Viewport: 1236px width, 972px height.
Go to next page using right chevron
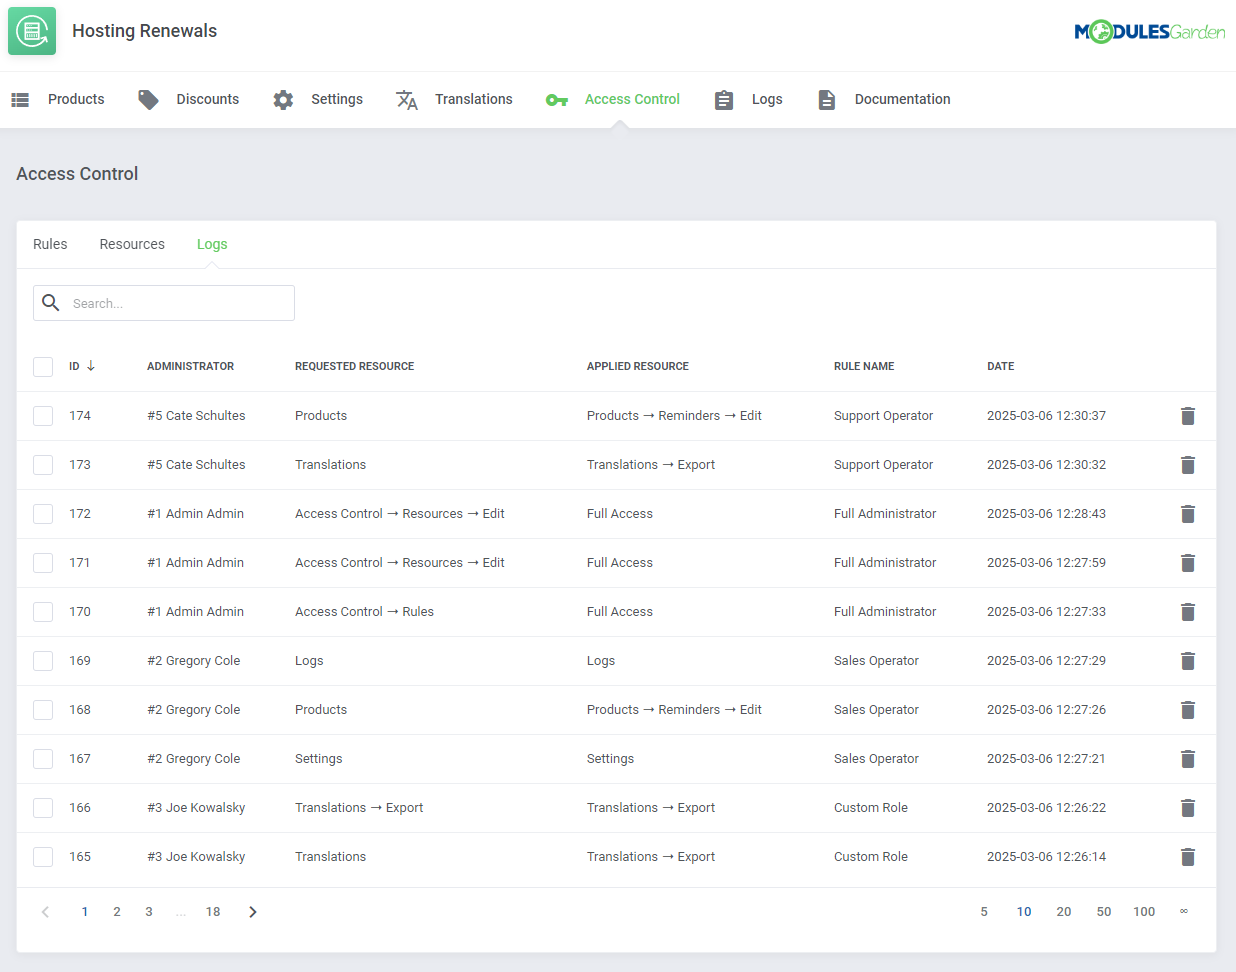[253, 912]
